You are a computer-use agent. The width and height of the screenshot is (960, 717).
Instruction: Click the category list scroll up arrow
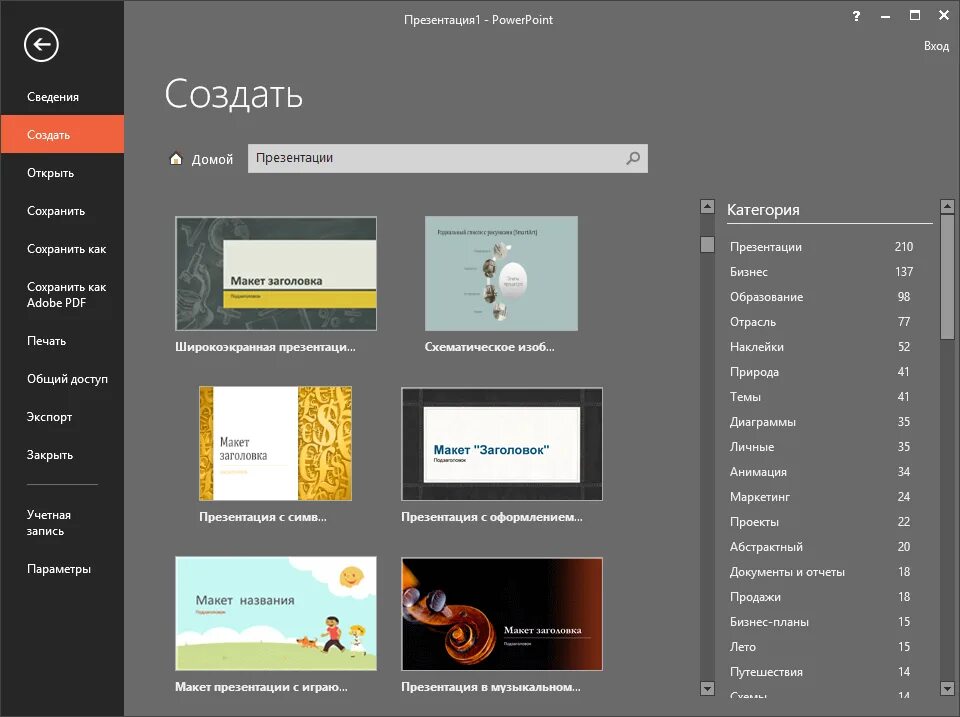(947, 206)
